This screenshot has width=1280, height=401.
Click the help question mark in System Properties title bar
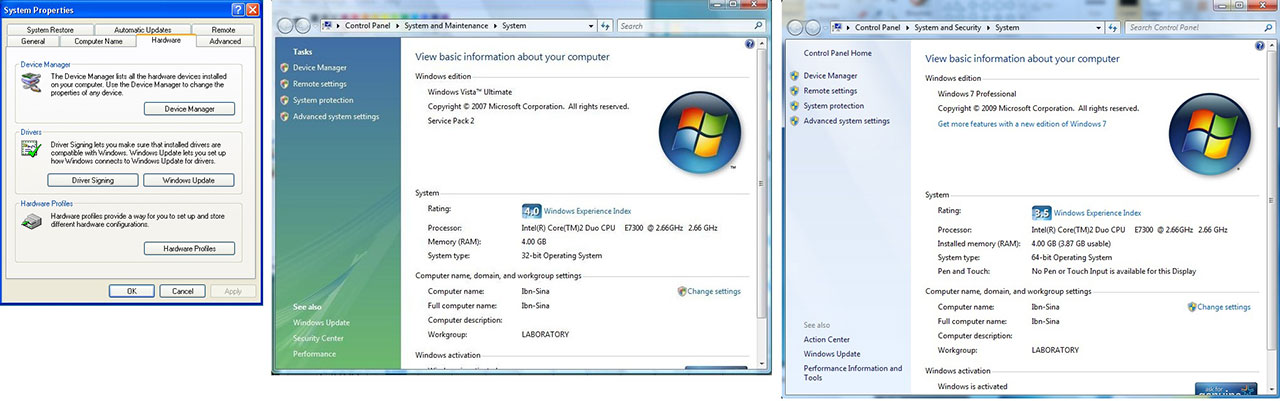(238, 10)
